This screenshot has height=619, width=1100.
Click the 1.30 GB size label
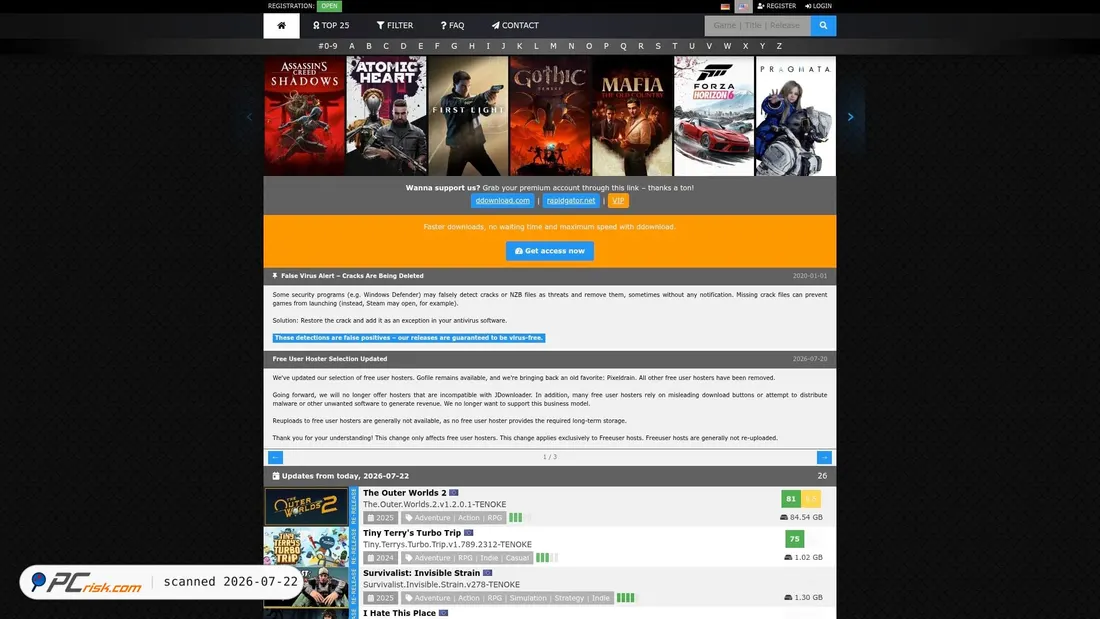(x=803, y=597)
